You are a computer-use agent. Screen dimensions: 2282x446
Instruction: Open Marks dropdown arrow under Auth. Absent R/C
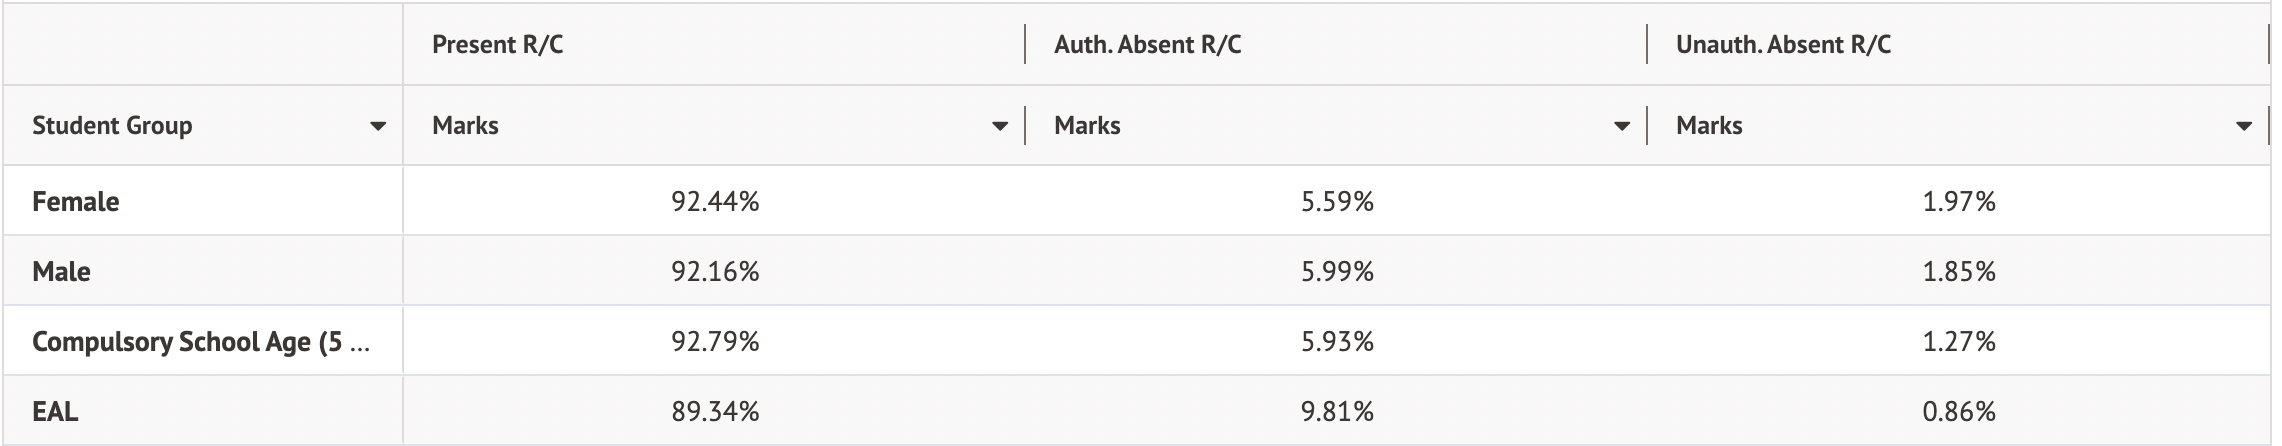[x=1622, y=127]
